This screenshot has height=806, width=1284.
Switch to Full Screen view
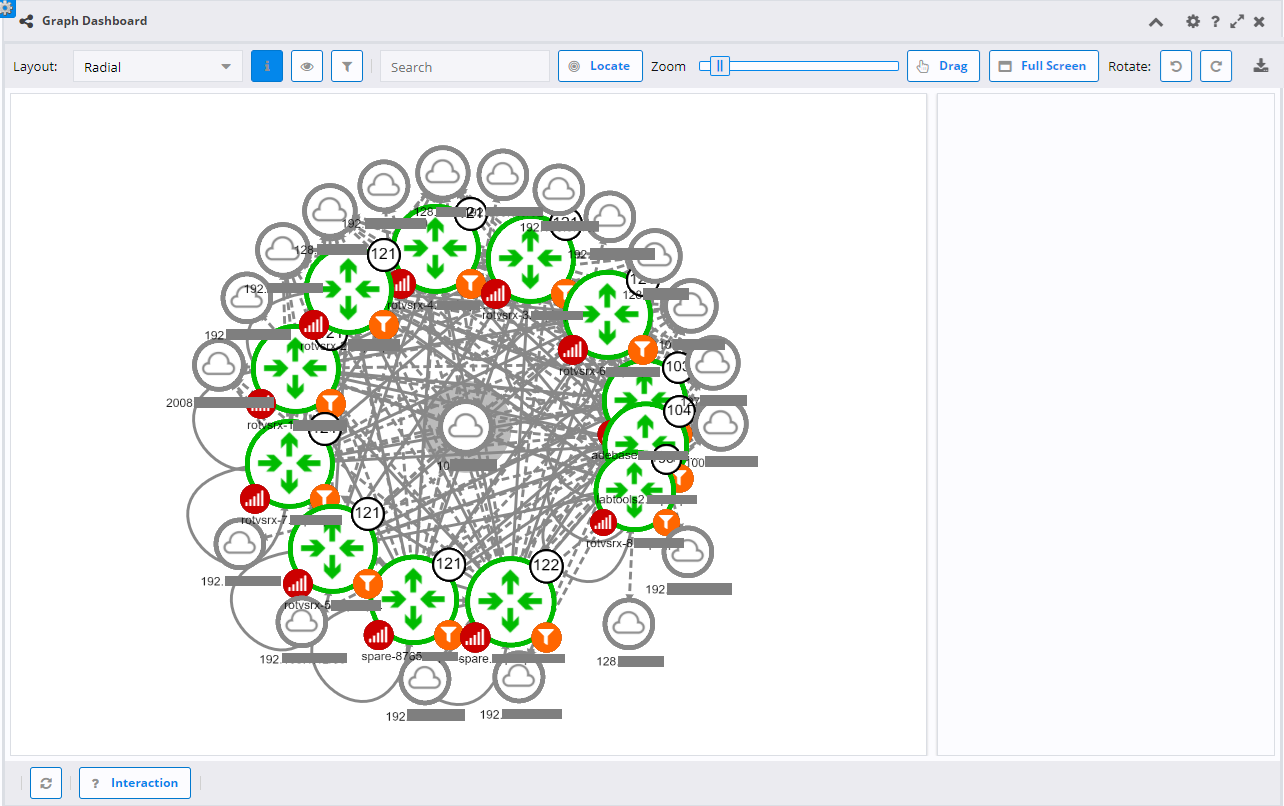1043,66
